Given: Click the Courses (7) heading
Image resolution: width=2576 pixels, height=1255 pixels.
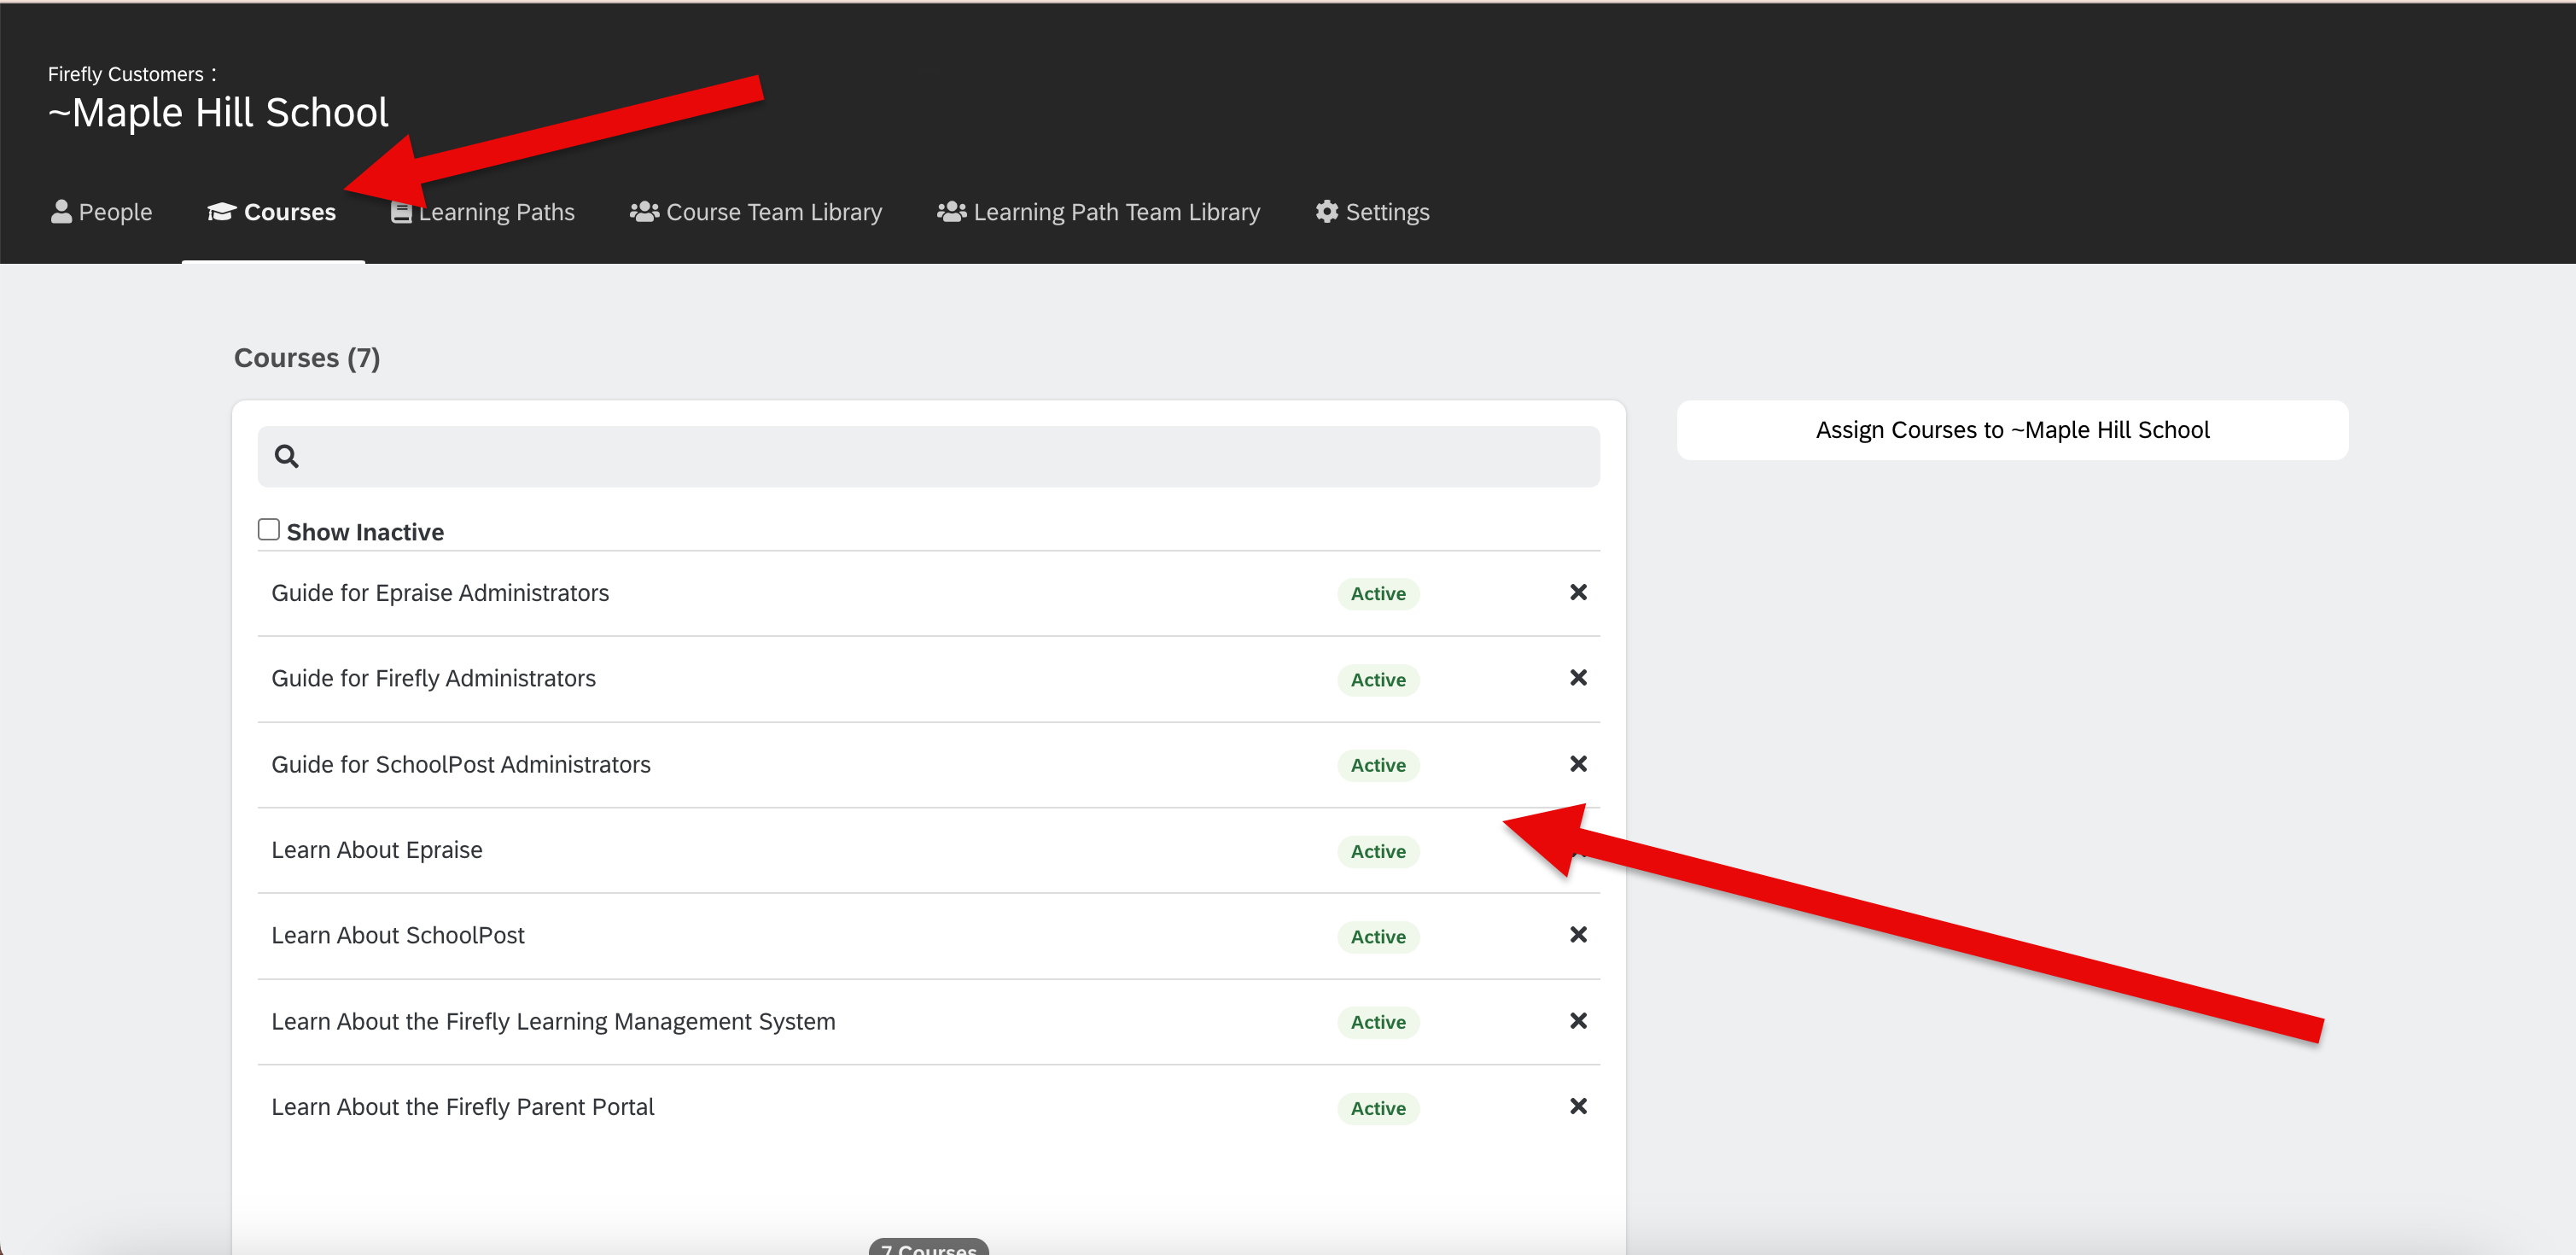Looking at the screenshot, I should coord(307,358).
